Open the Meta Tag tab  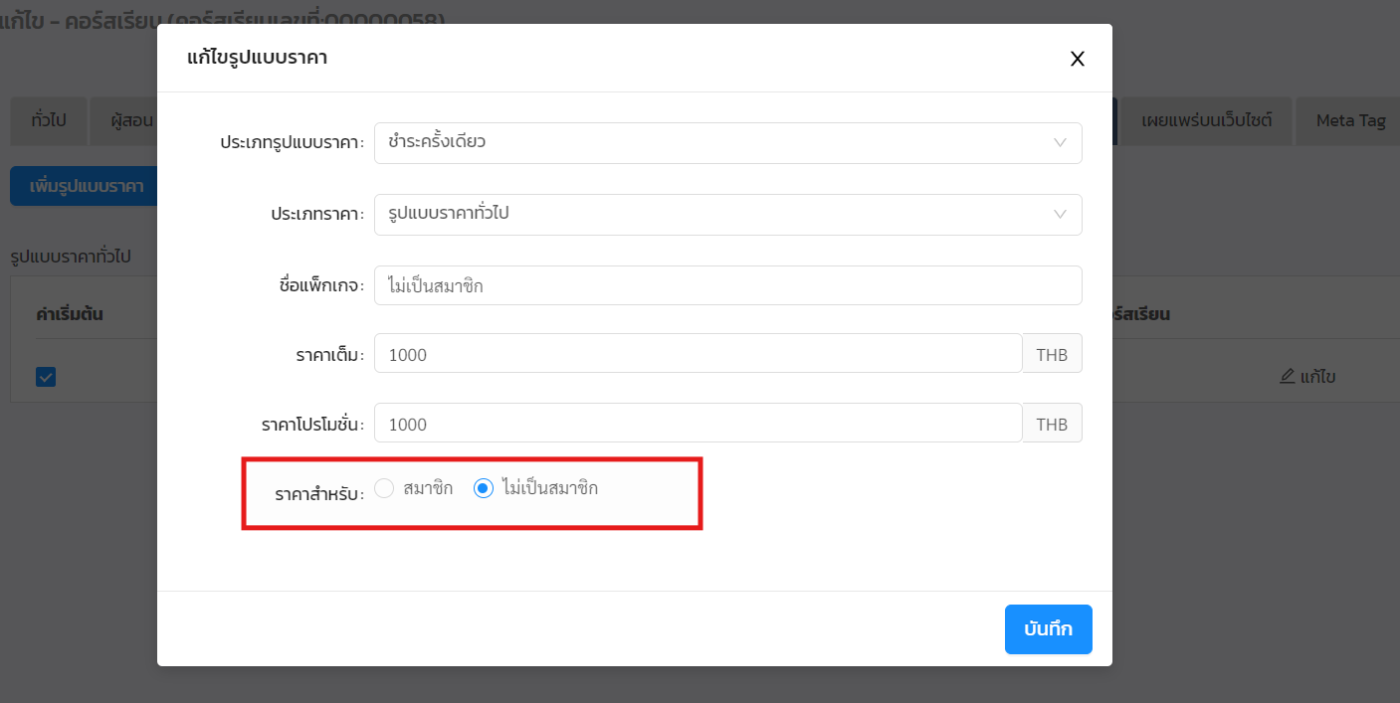pyautogui.click(x=1350, y=121)
